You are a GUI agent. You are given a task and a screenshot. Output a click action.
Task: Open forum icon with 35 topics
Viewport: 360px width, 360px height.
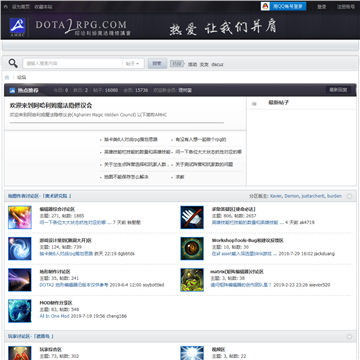pyautogui.click(x=20, y=280)
